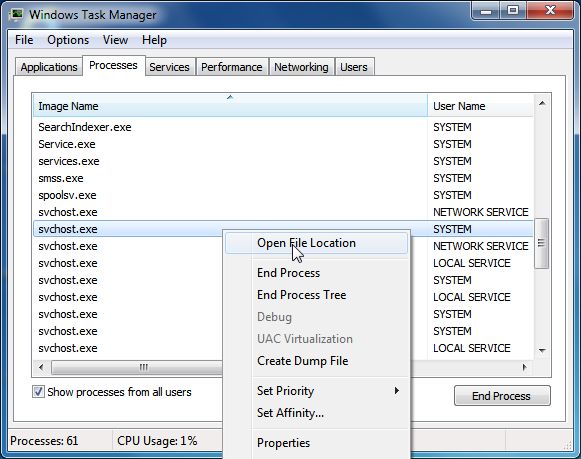Open the File menu
This screenshot has height=459, width=581.
click(24, 40)
